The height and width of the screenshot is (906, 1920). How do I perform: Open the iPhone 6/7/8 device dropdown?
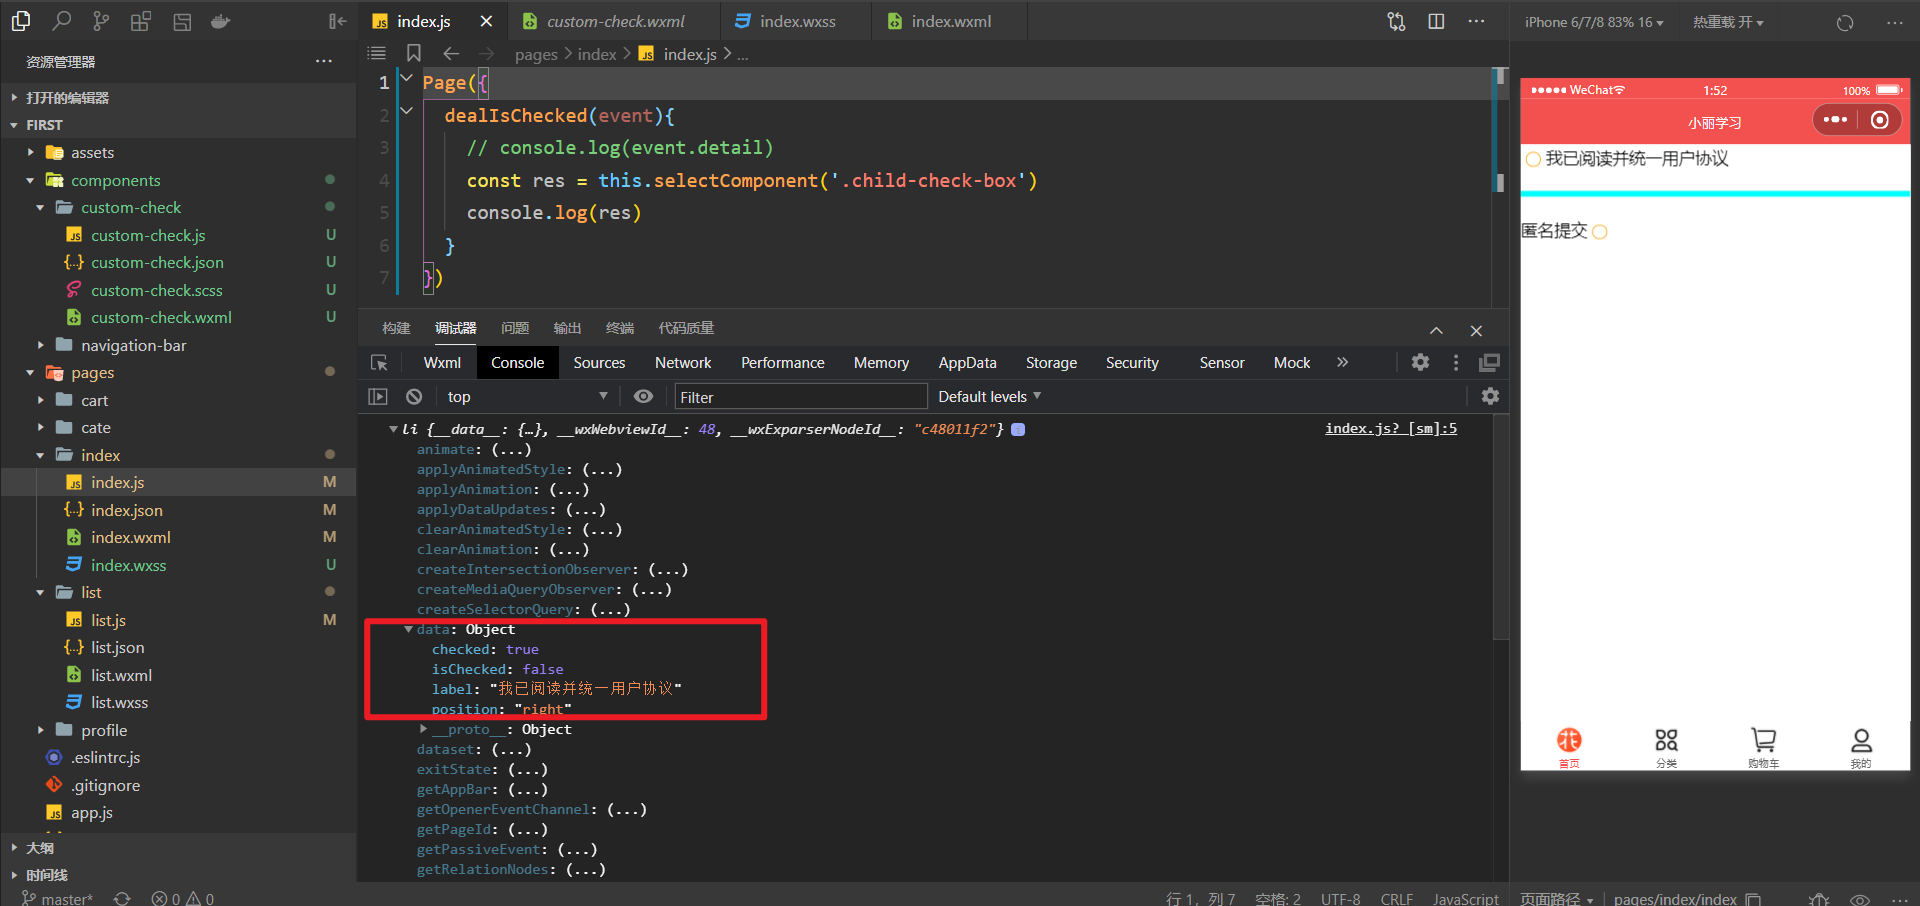pyautogui.click(x=1594, y=22)
